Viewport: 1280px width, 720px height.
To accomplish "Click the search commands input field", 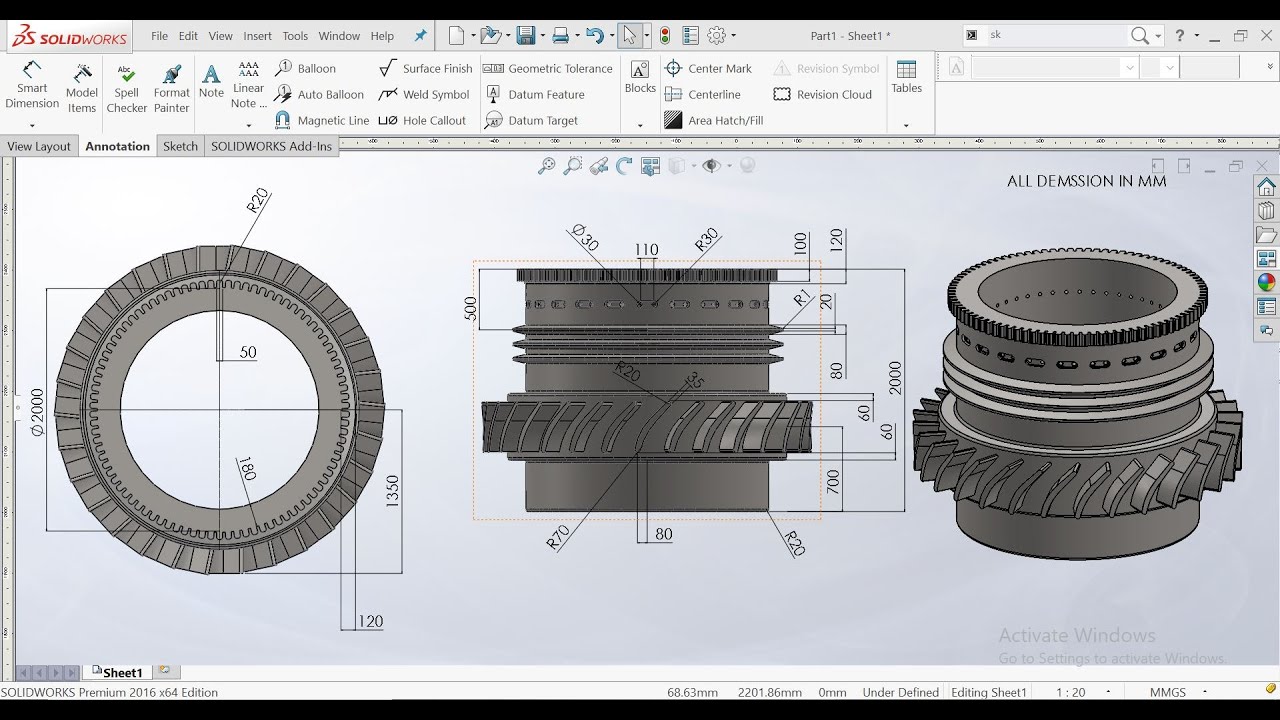I will pos(1056,35).
